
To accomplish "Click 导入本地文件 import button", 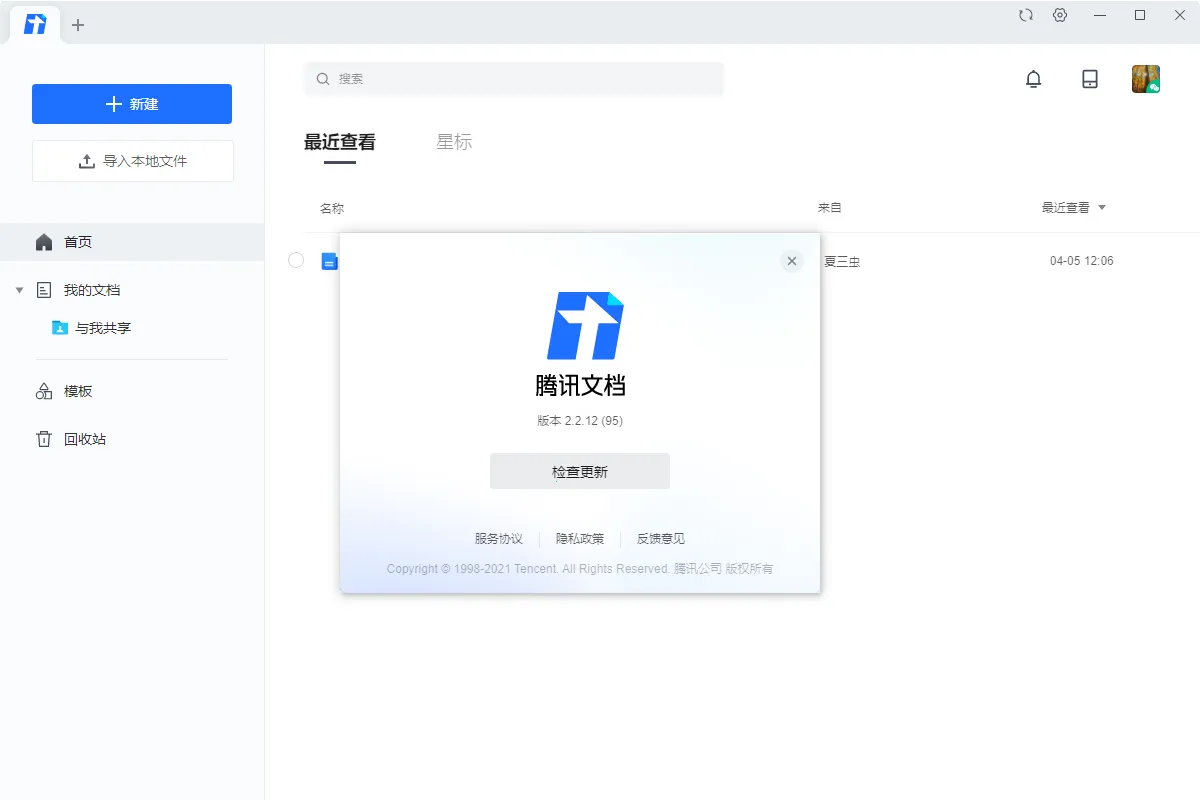I will click(x=133, y=161).
